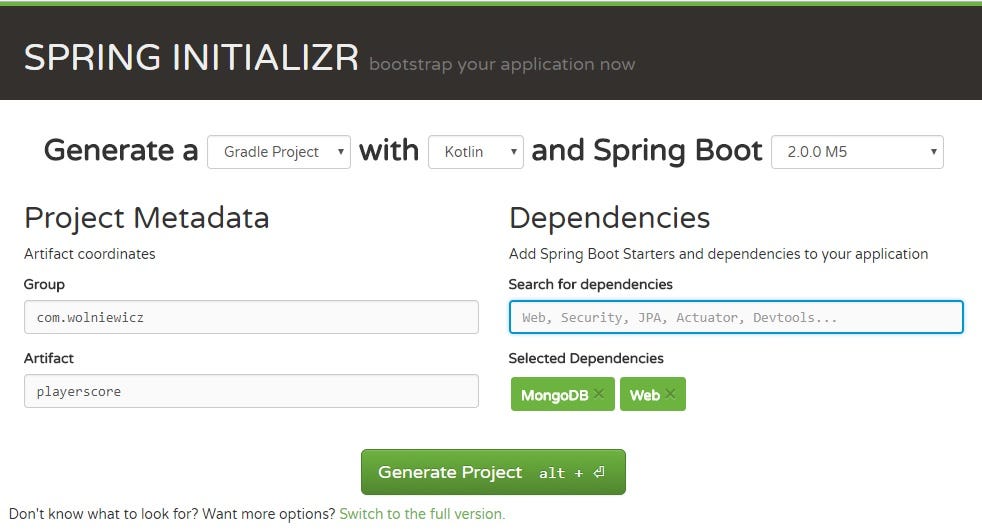Follow the Switch to the full version link
This screenshot has width=982, height=531.
[422, 514]
